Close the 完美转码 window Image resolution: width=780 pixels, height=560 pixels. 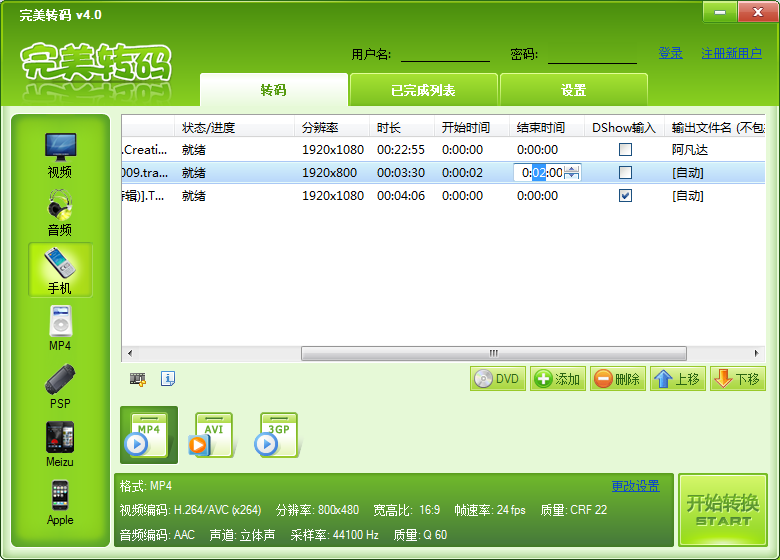coord(758,12)
